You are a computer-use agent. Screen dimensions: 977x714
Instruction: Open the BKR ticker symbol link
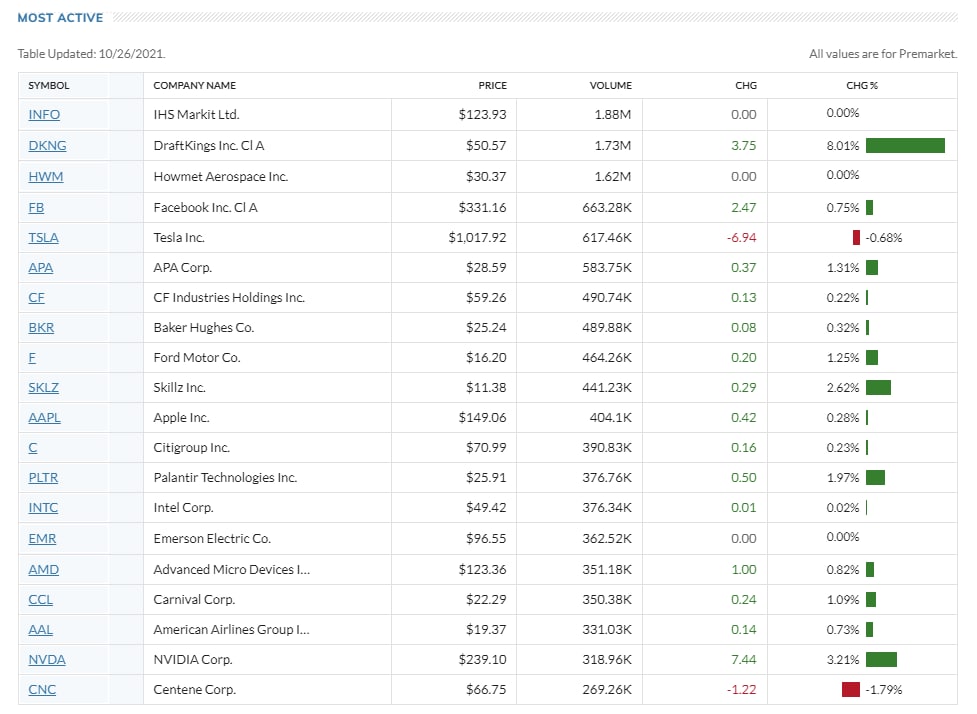tap(41, 328)
